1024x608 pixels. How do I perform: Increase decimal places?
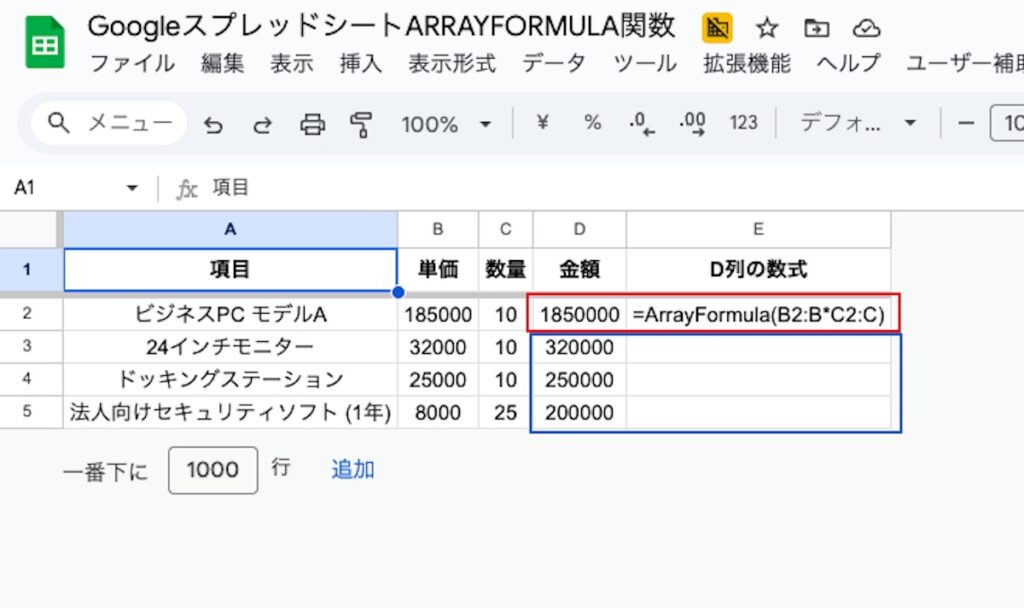[692, 123]
